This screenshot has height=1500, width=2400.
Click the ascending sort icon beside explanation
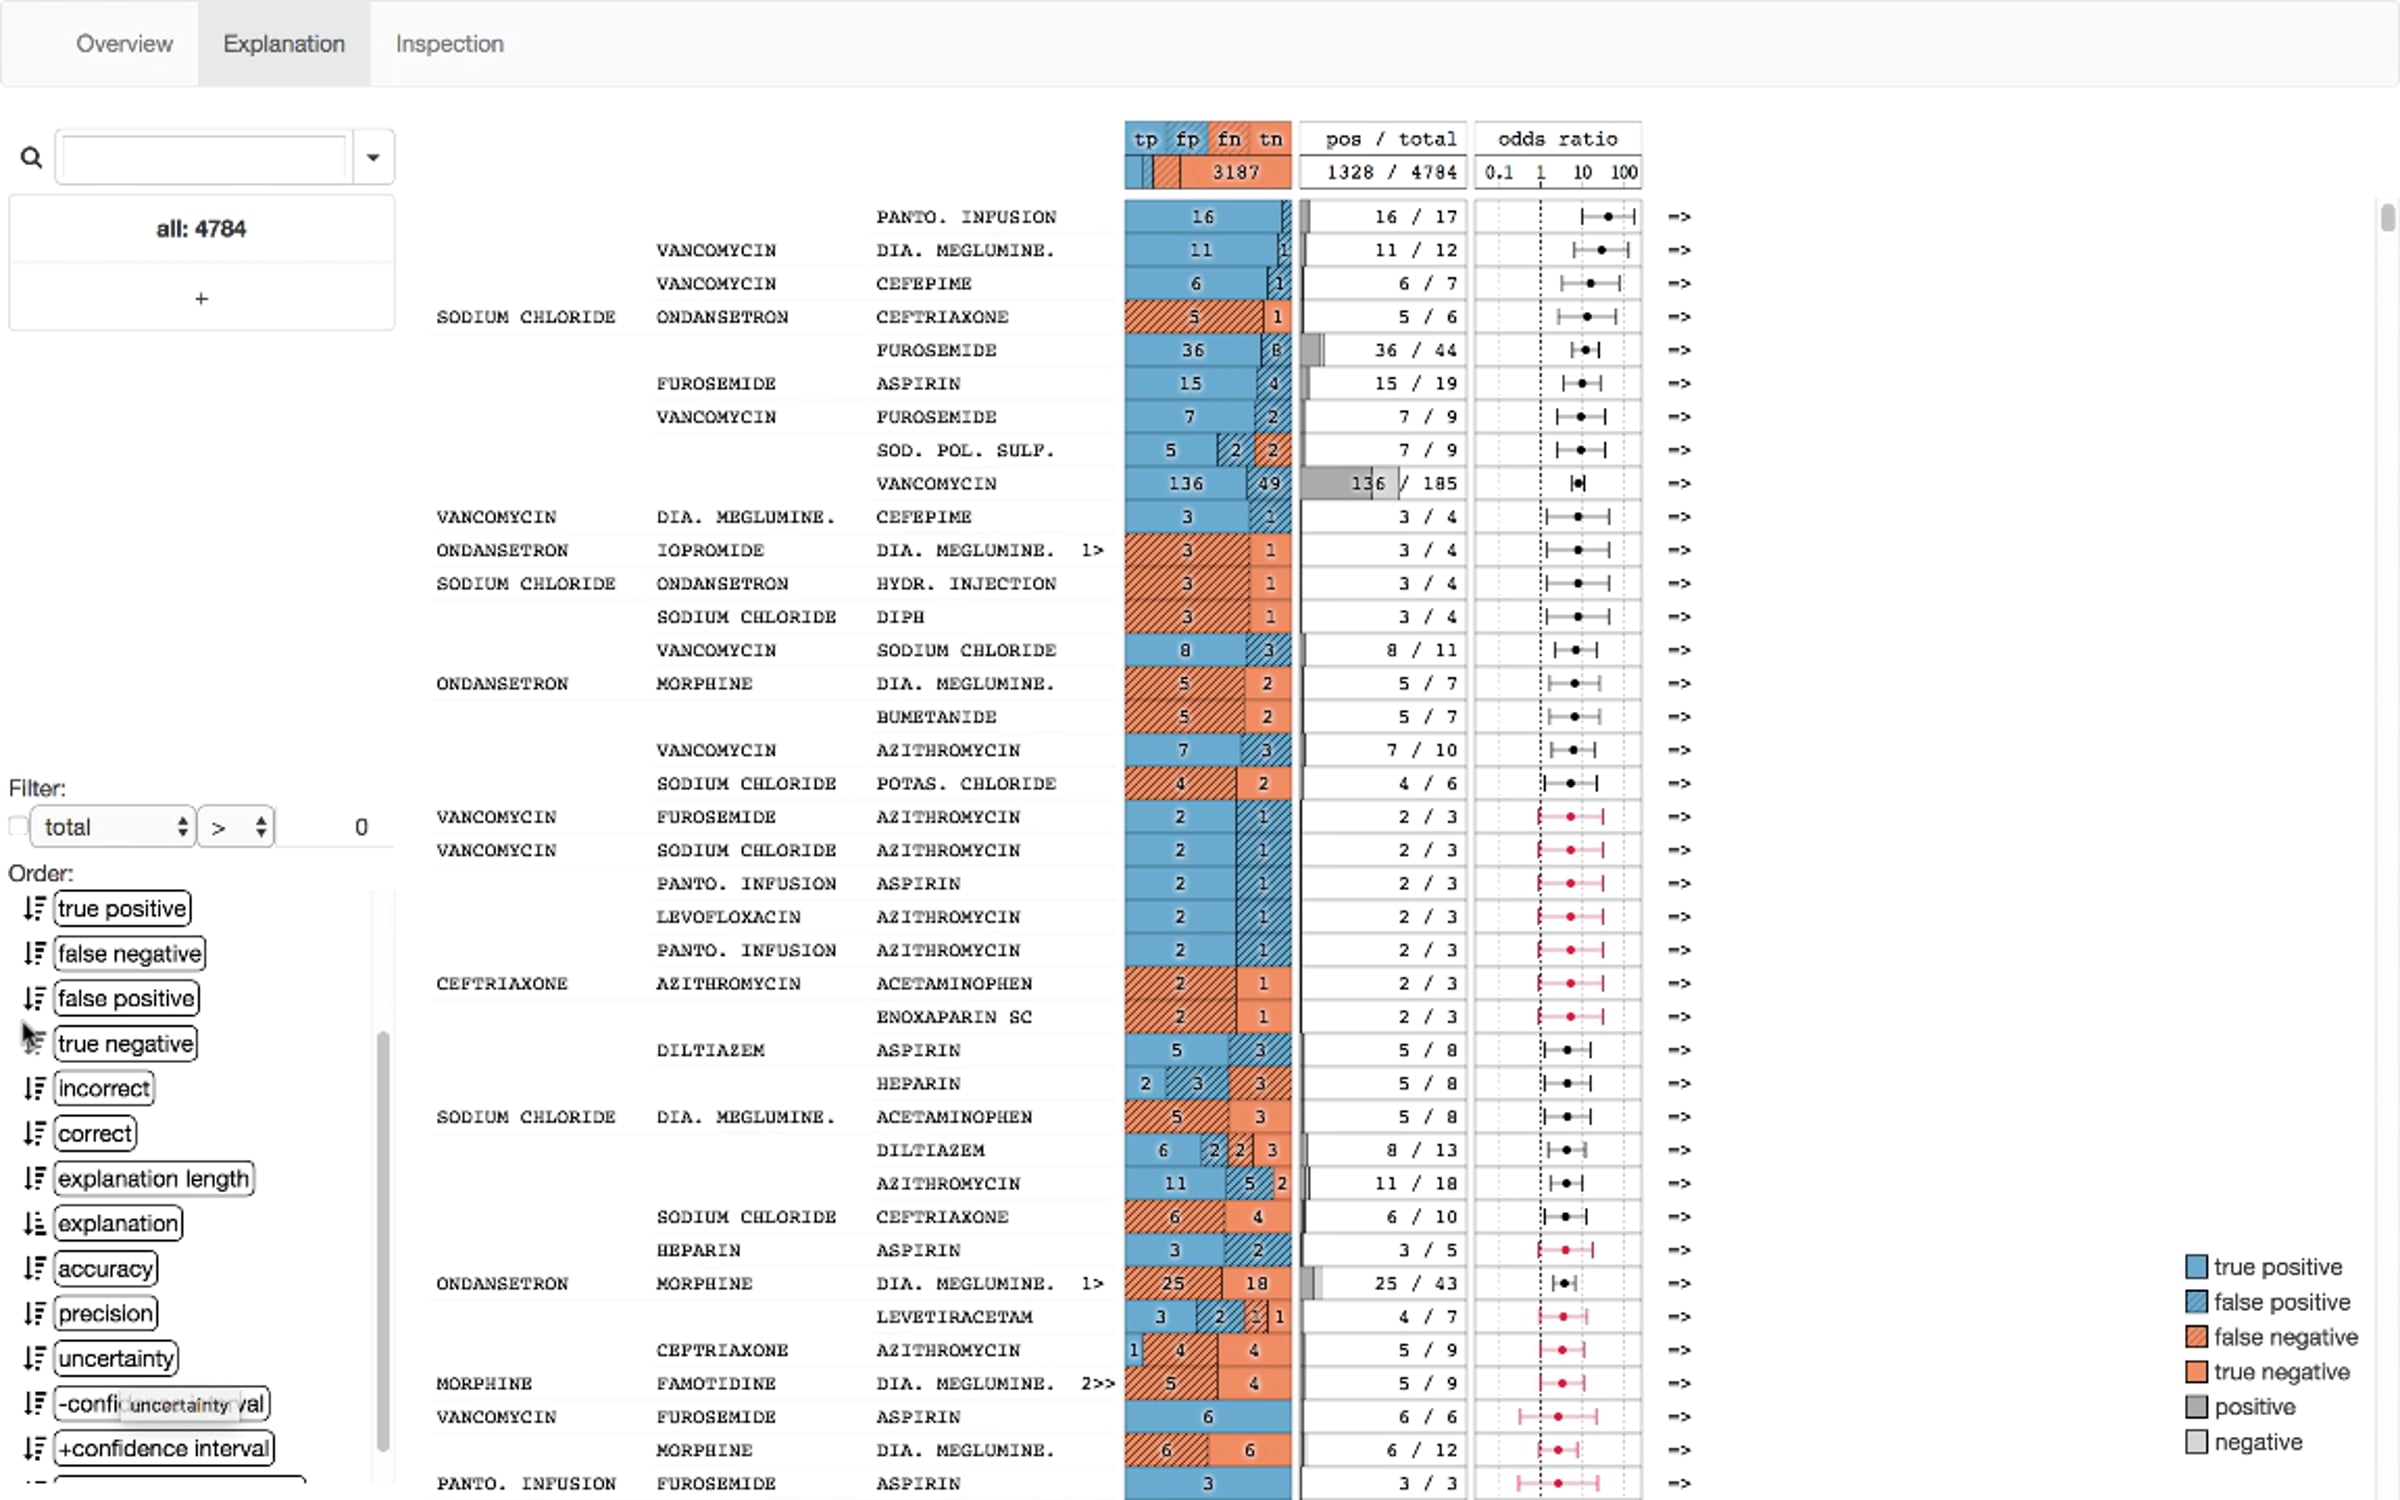coord(34,1223)
